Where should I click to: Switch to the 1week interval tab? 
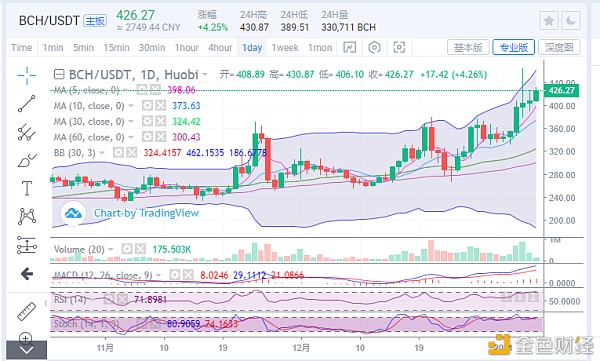pos(285,47)
